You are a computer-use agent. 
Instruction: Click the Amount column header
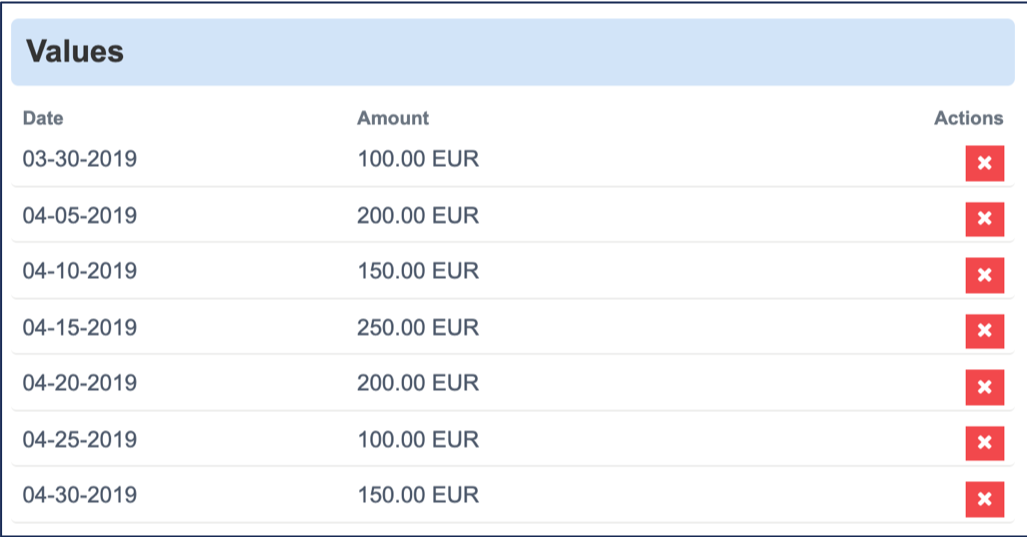pyautogui.click(x=393, y=118)
